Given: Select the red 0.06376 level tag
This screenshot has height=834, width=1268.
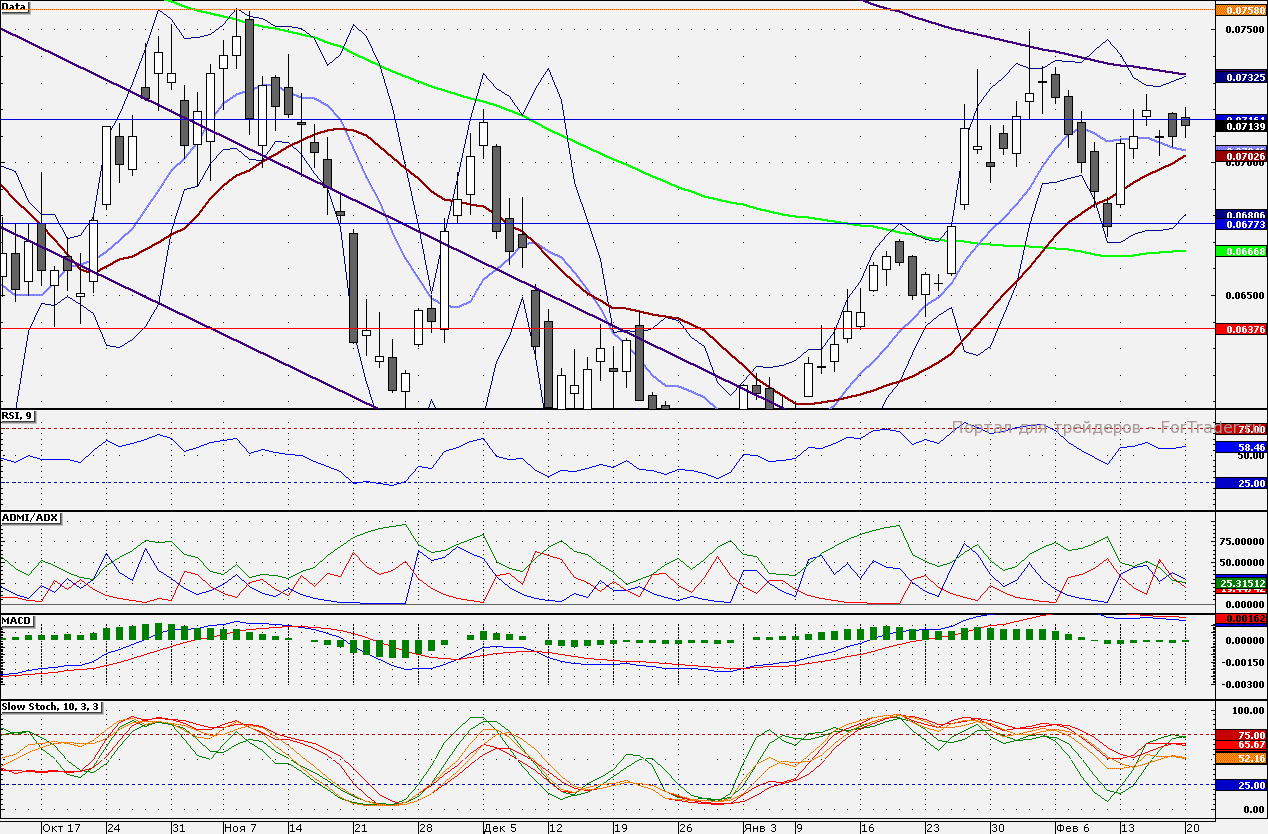Looking at the screenshot, I should point(1239,329).
